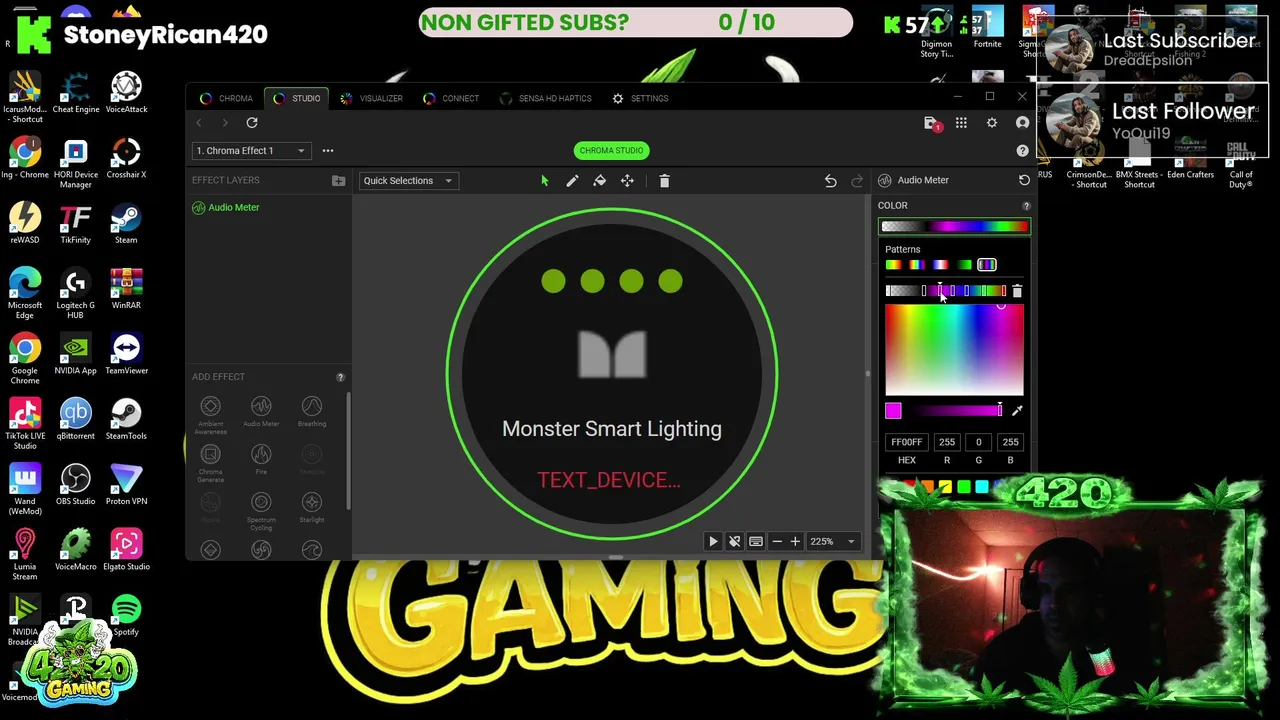This screenshot has width=1280, height=720.
Task: Click the B value input field
Action: 1010,442
